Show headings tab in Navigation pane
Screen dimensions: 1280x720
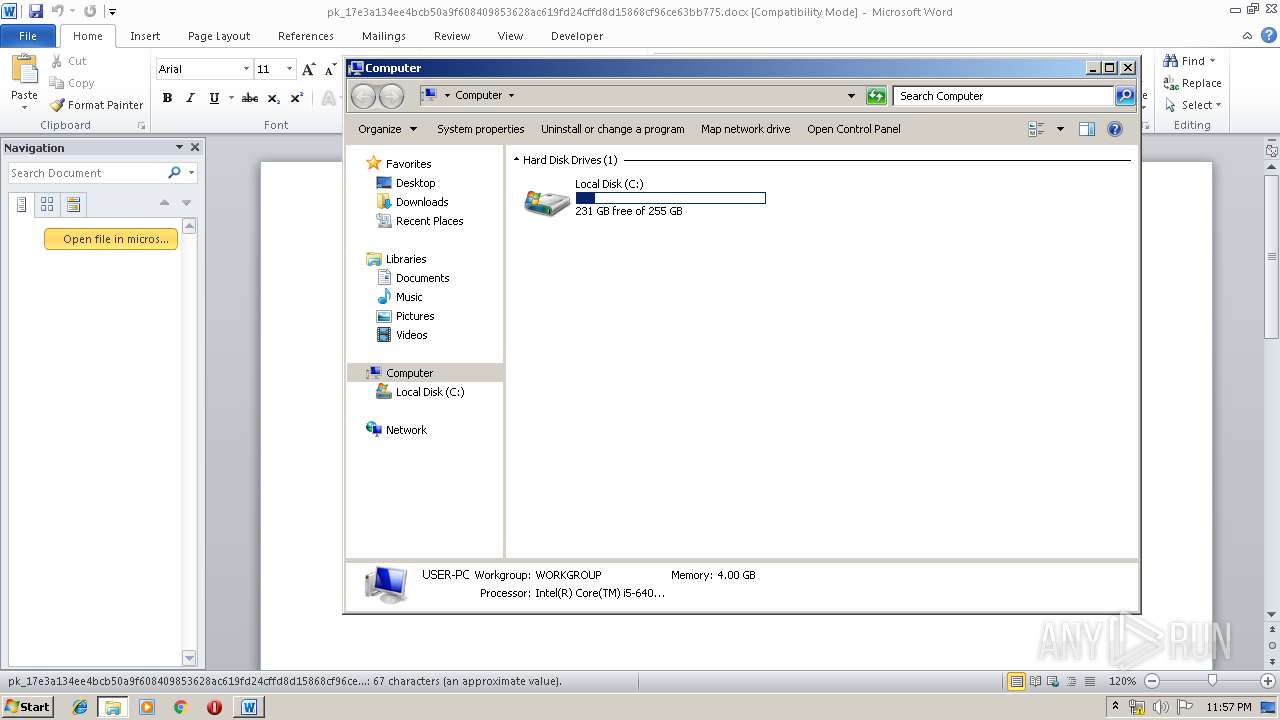pyautogui.click(x=22, y=204)
